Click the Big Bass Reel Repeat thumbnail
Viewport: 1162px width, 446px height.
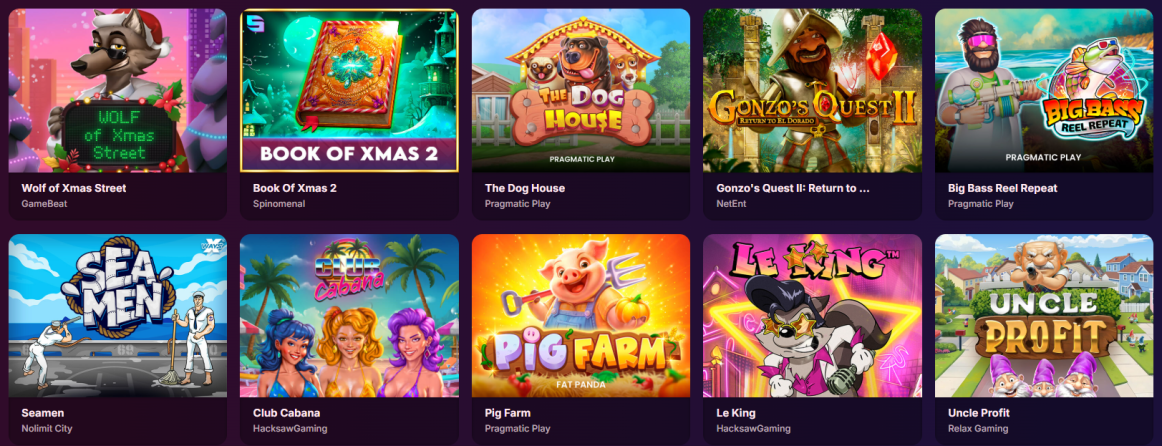tap(1044, 90)
